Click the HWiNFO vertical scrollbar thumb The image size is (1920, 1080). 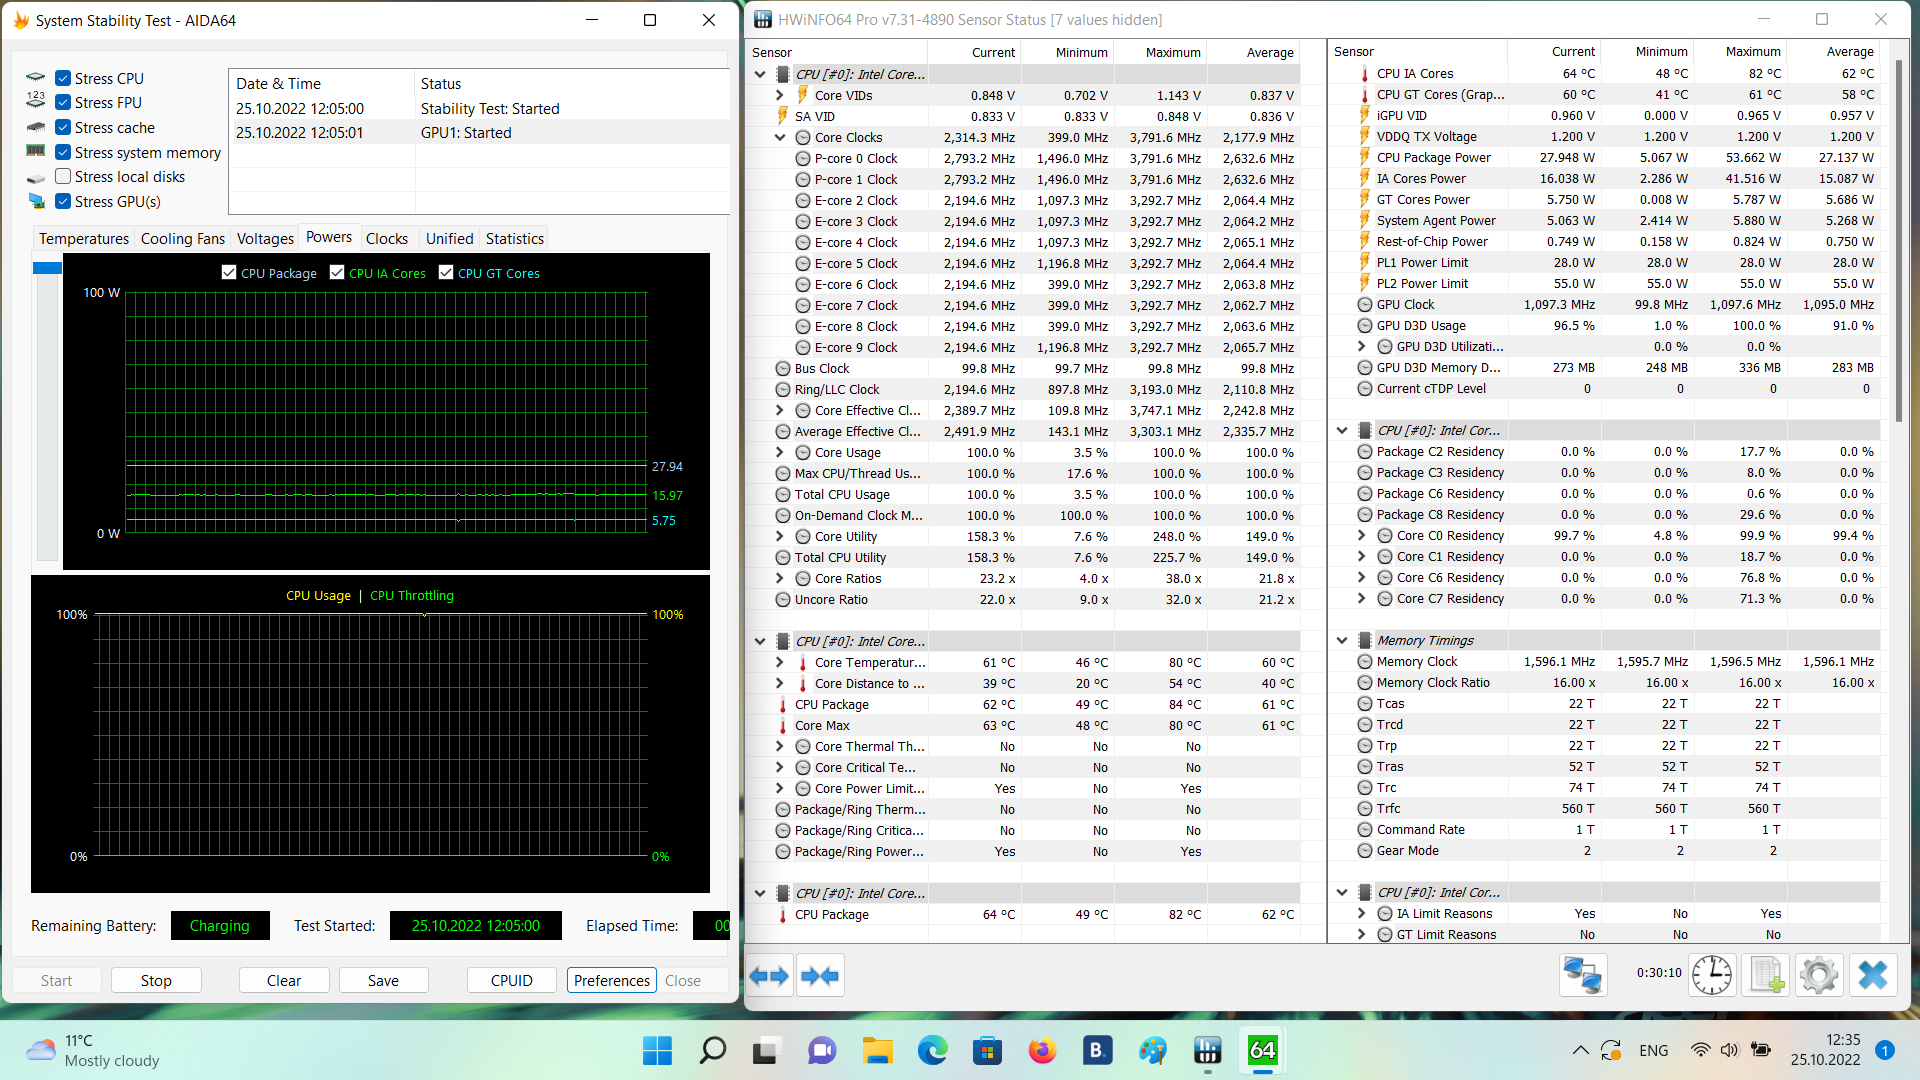point(1898,240)
